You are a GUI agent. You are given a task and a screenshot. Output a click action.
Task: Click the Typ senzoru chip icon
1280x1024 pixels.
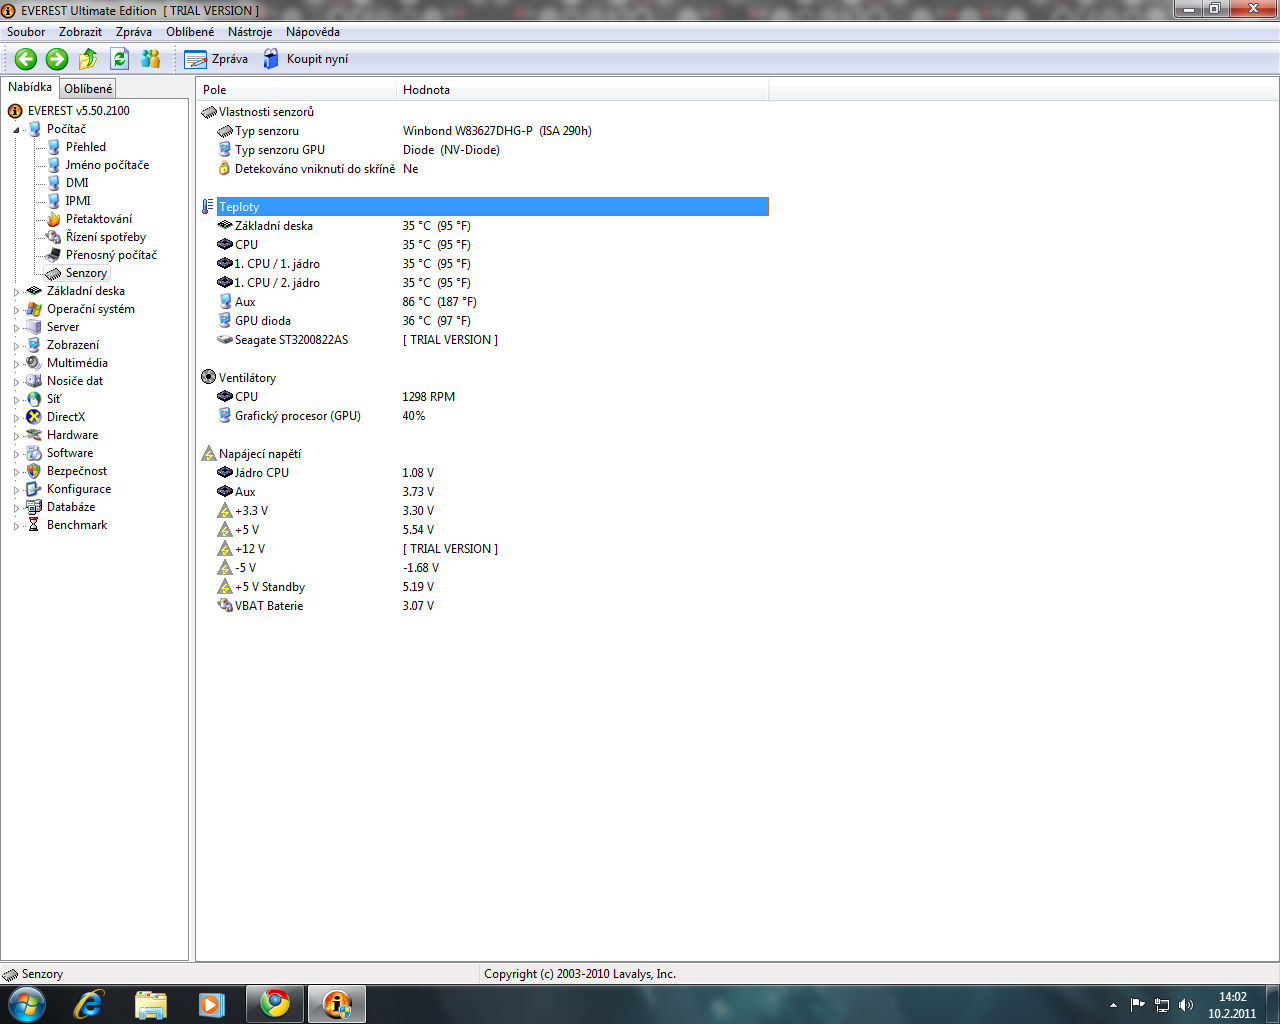[225, 131]
